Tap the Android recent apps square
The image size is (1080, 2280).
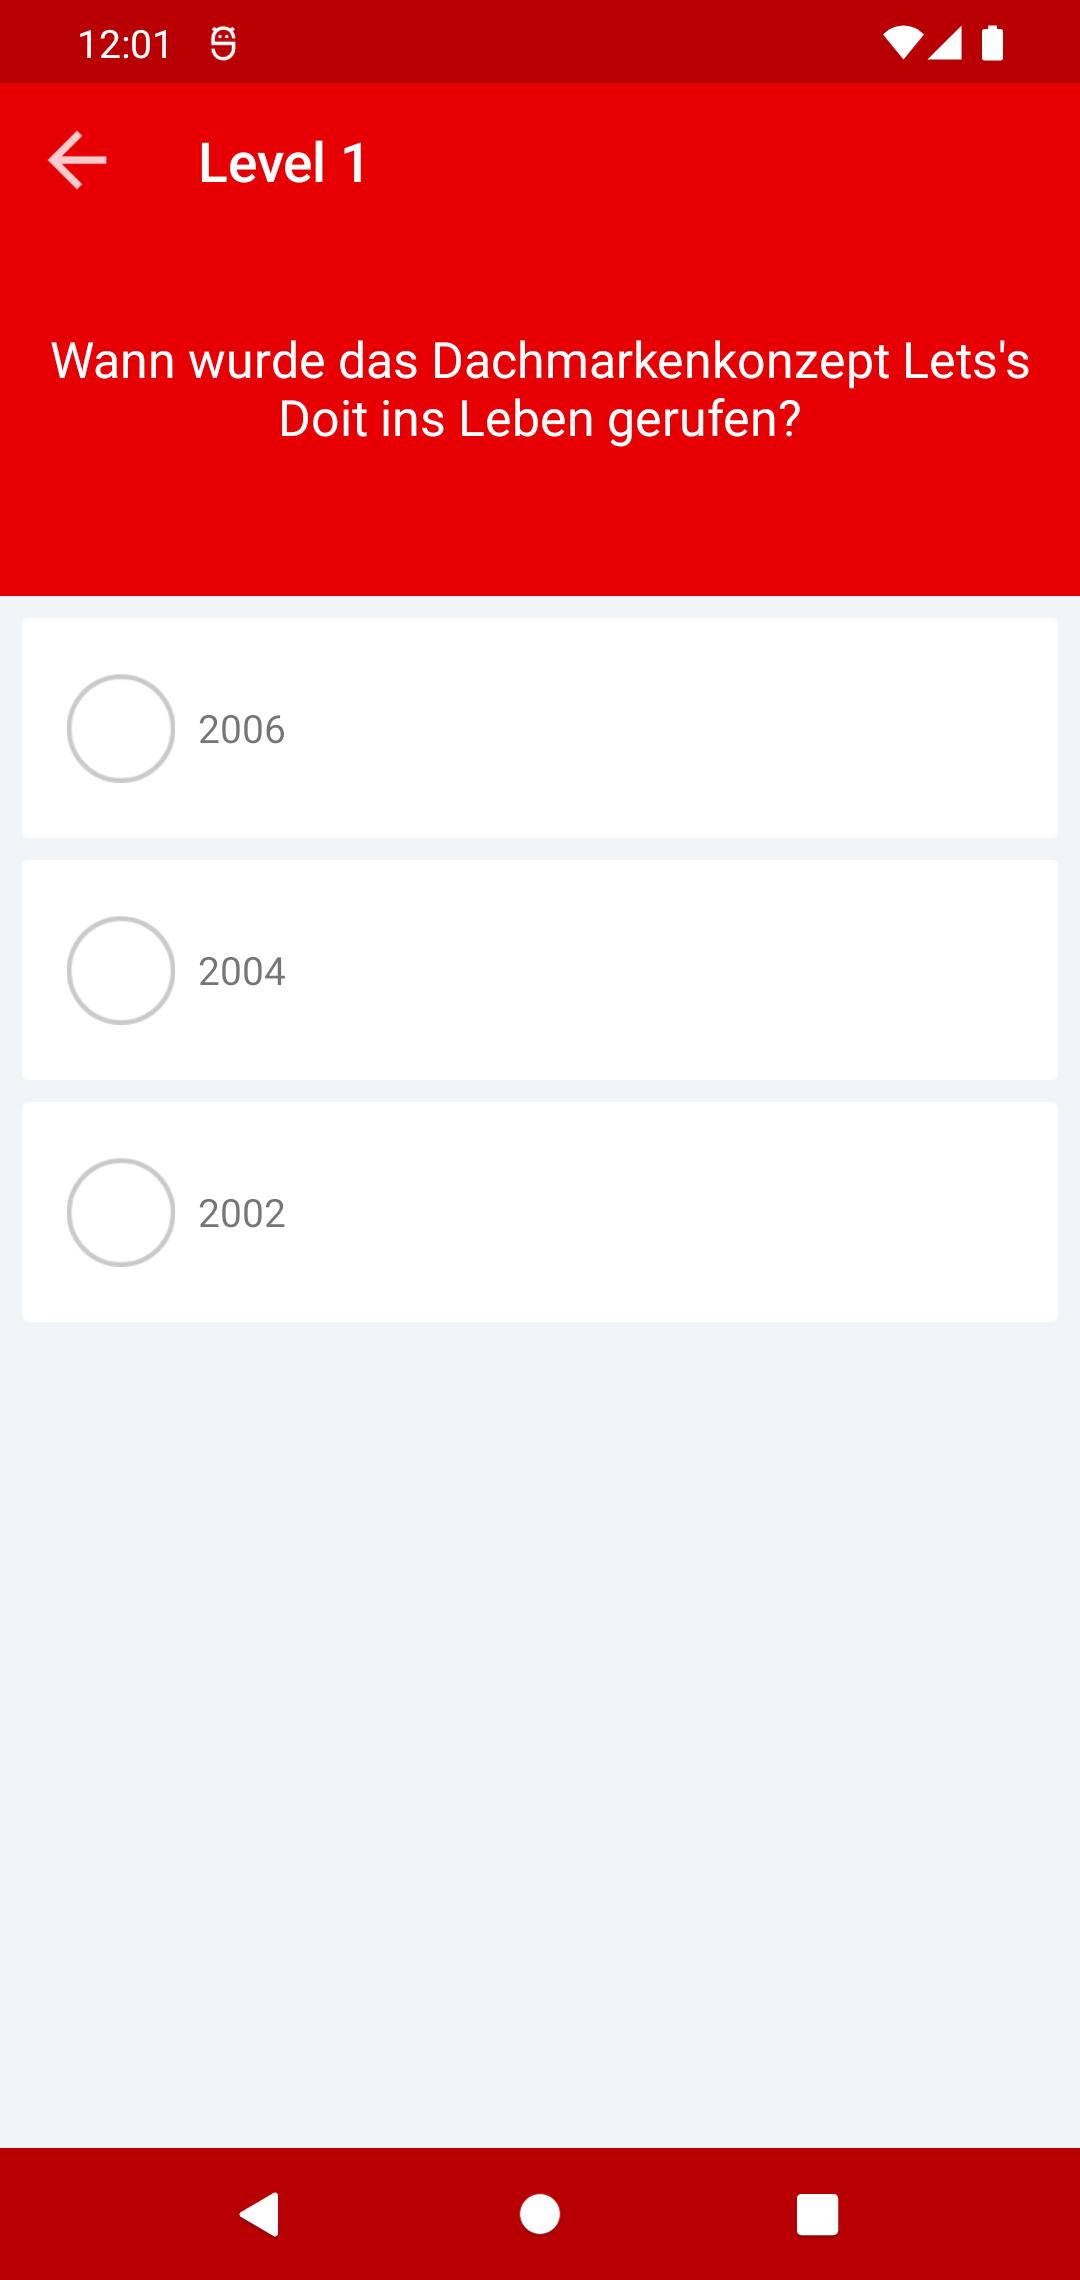pyautogui.click(x=817, y=2214)
